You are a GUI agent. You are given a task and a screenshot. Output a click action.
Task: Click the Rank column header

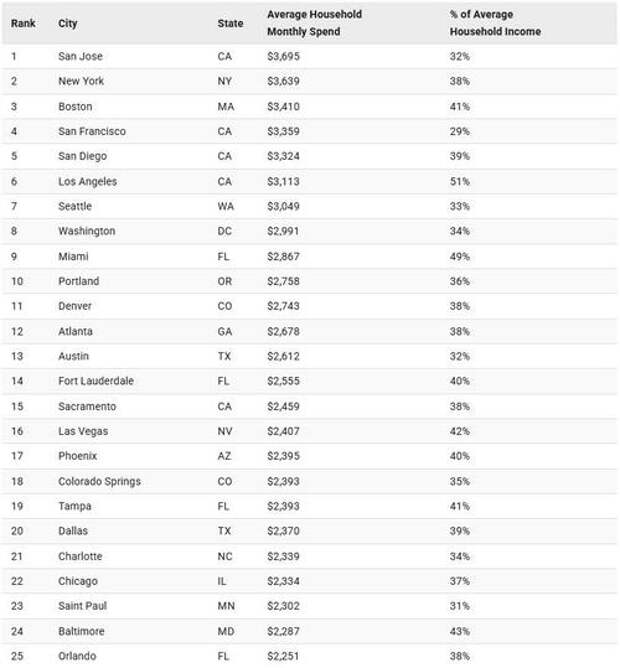(23, 23)
